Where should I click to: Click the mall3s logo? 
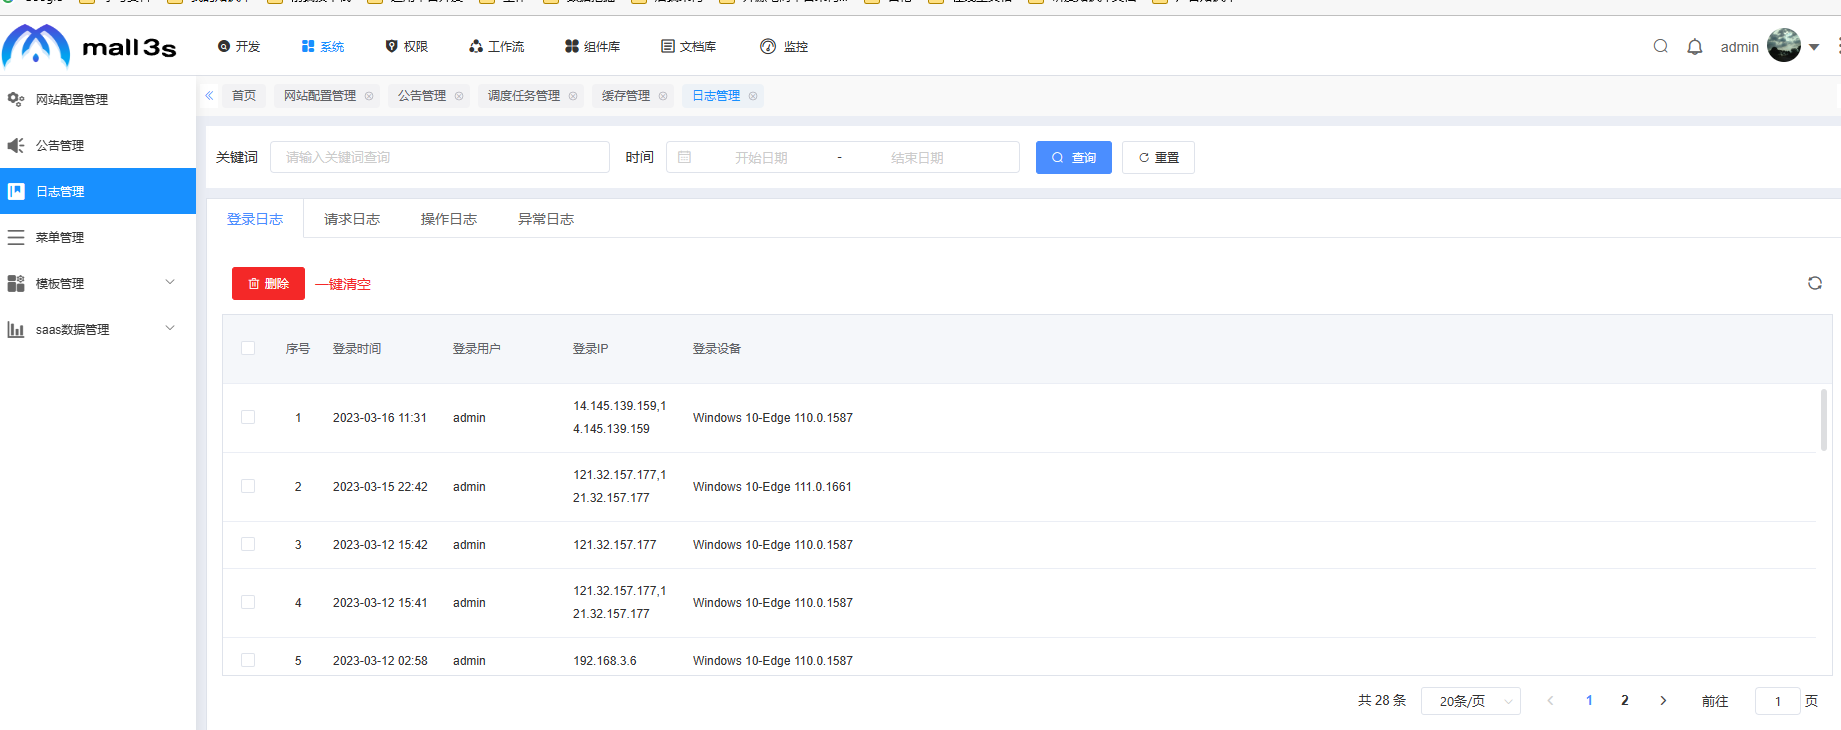[89, 46]
